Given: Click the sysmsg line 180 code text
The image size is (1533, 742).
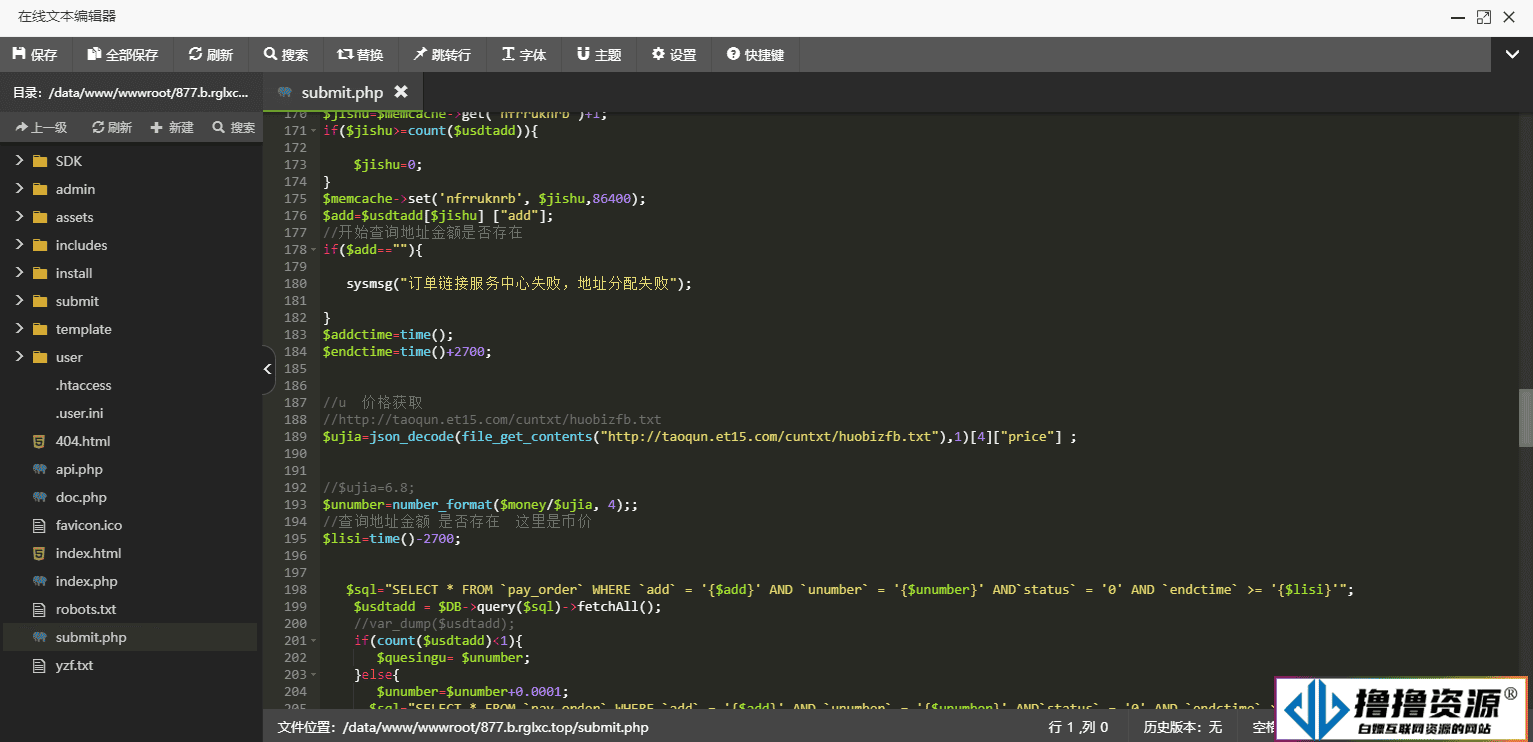Looking at the screenshot, I should 519,284.
